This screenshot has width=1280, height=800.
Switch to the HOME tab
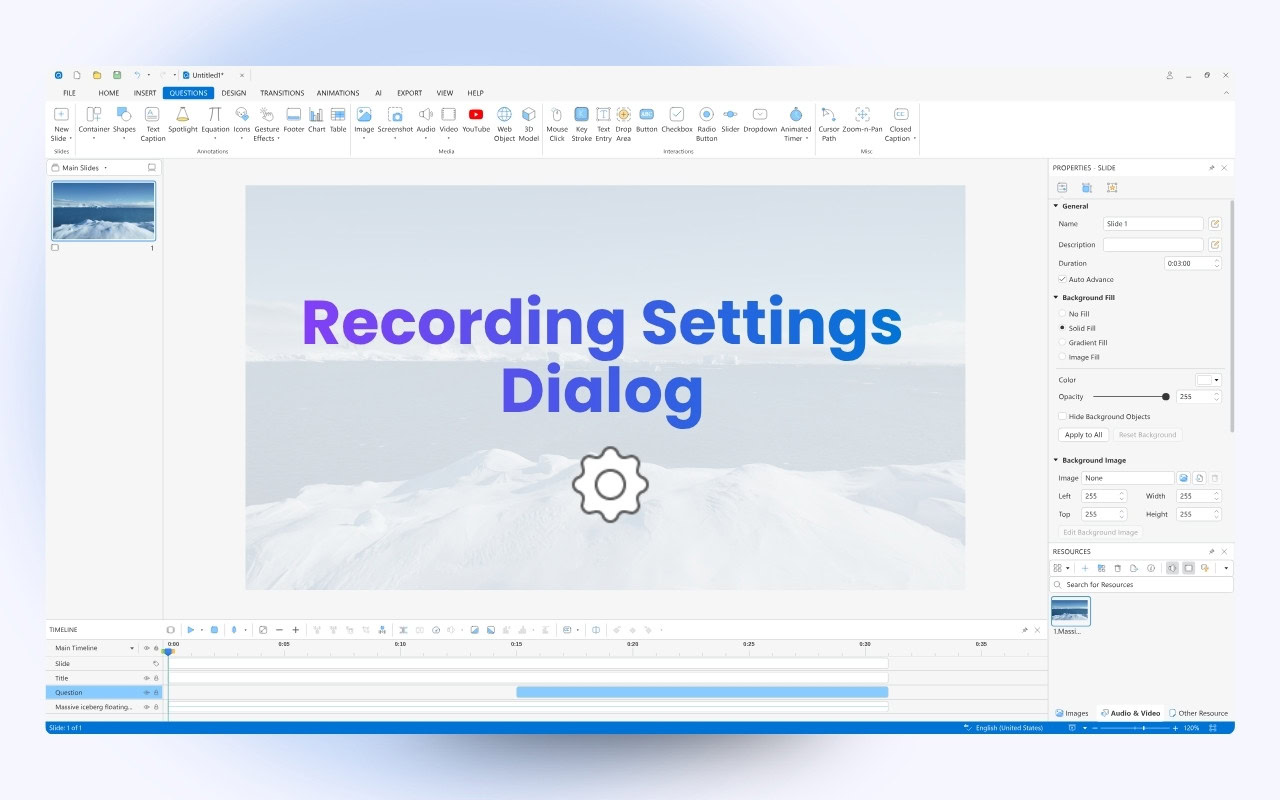click(x=109, y=93)
